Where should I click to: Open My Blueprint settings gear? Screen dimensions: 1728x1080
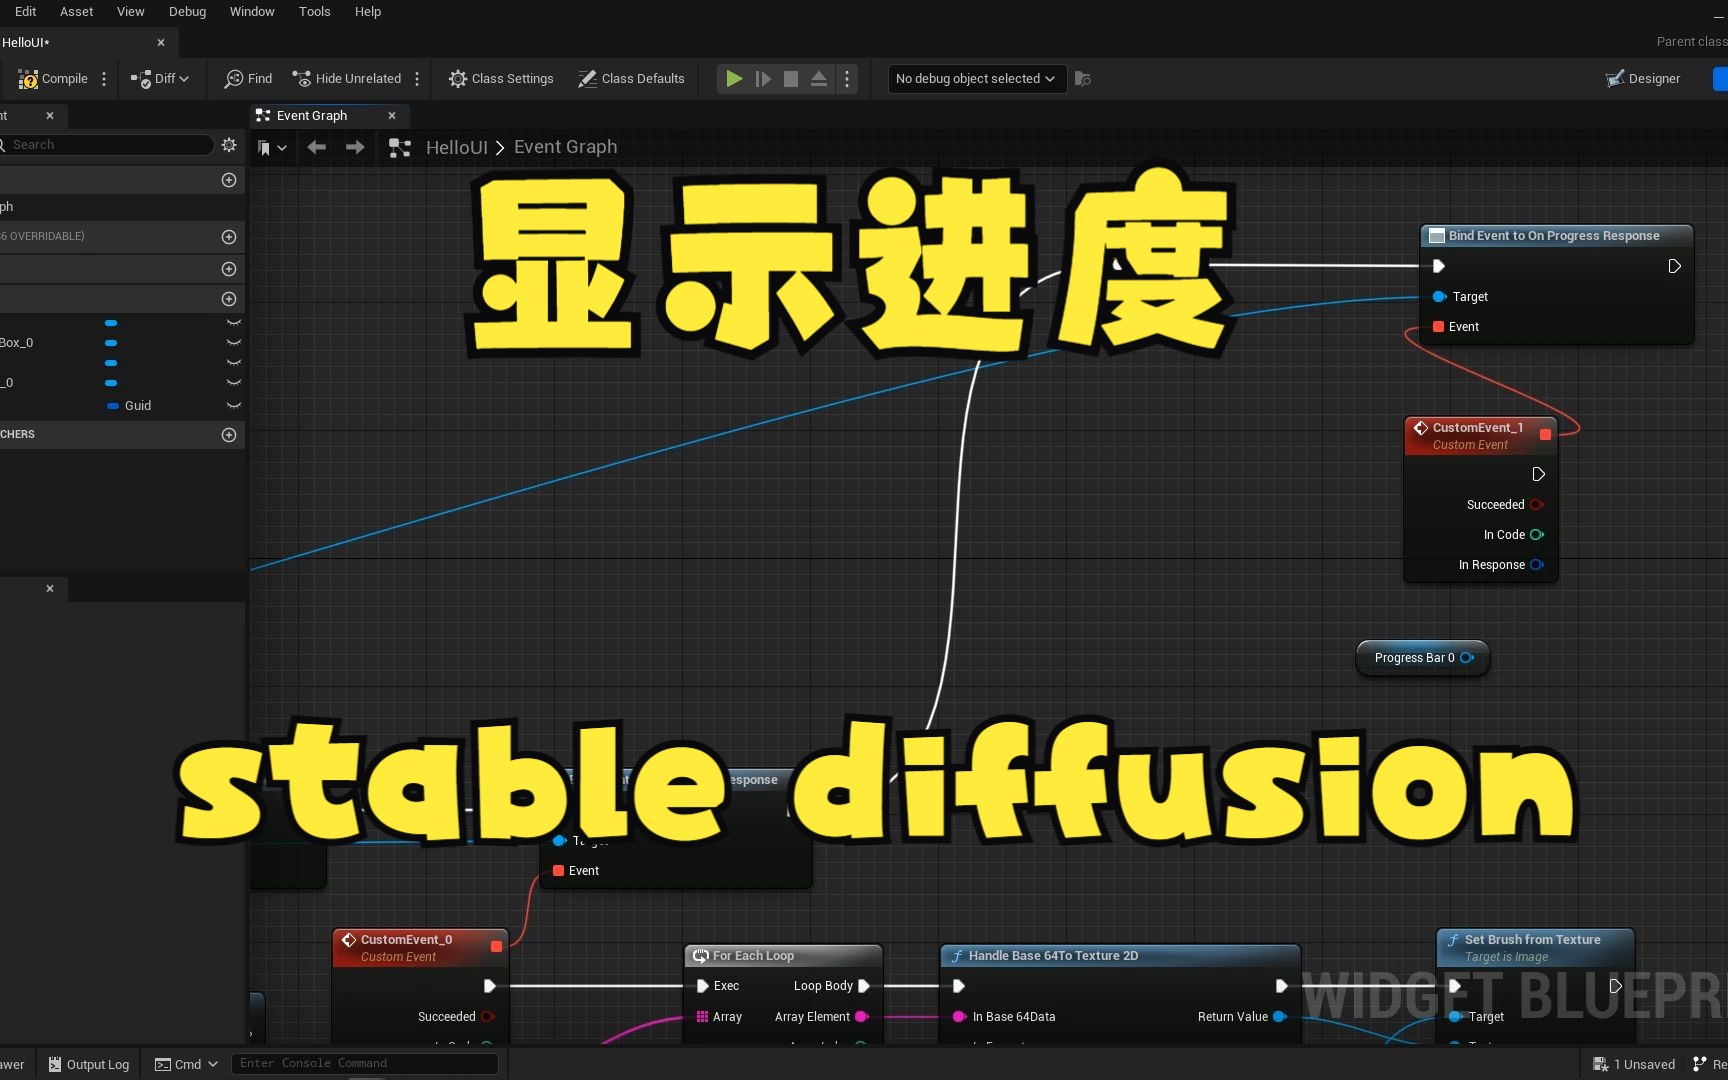coord(229,145)
